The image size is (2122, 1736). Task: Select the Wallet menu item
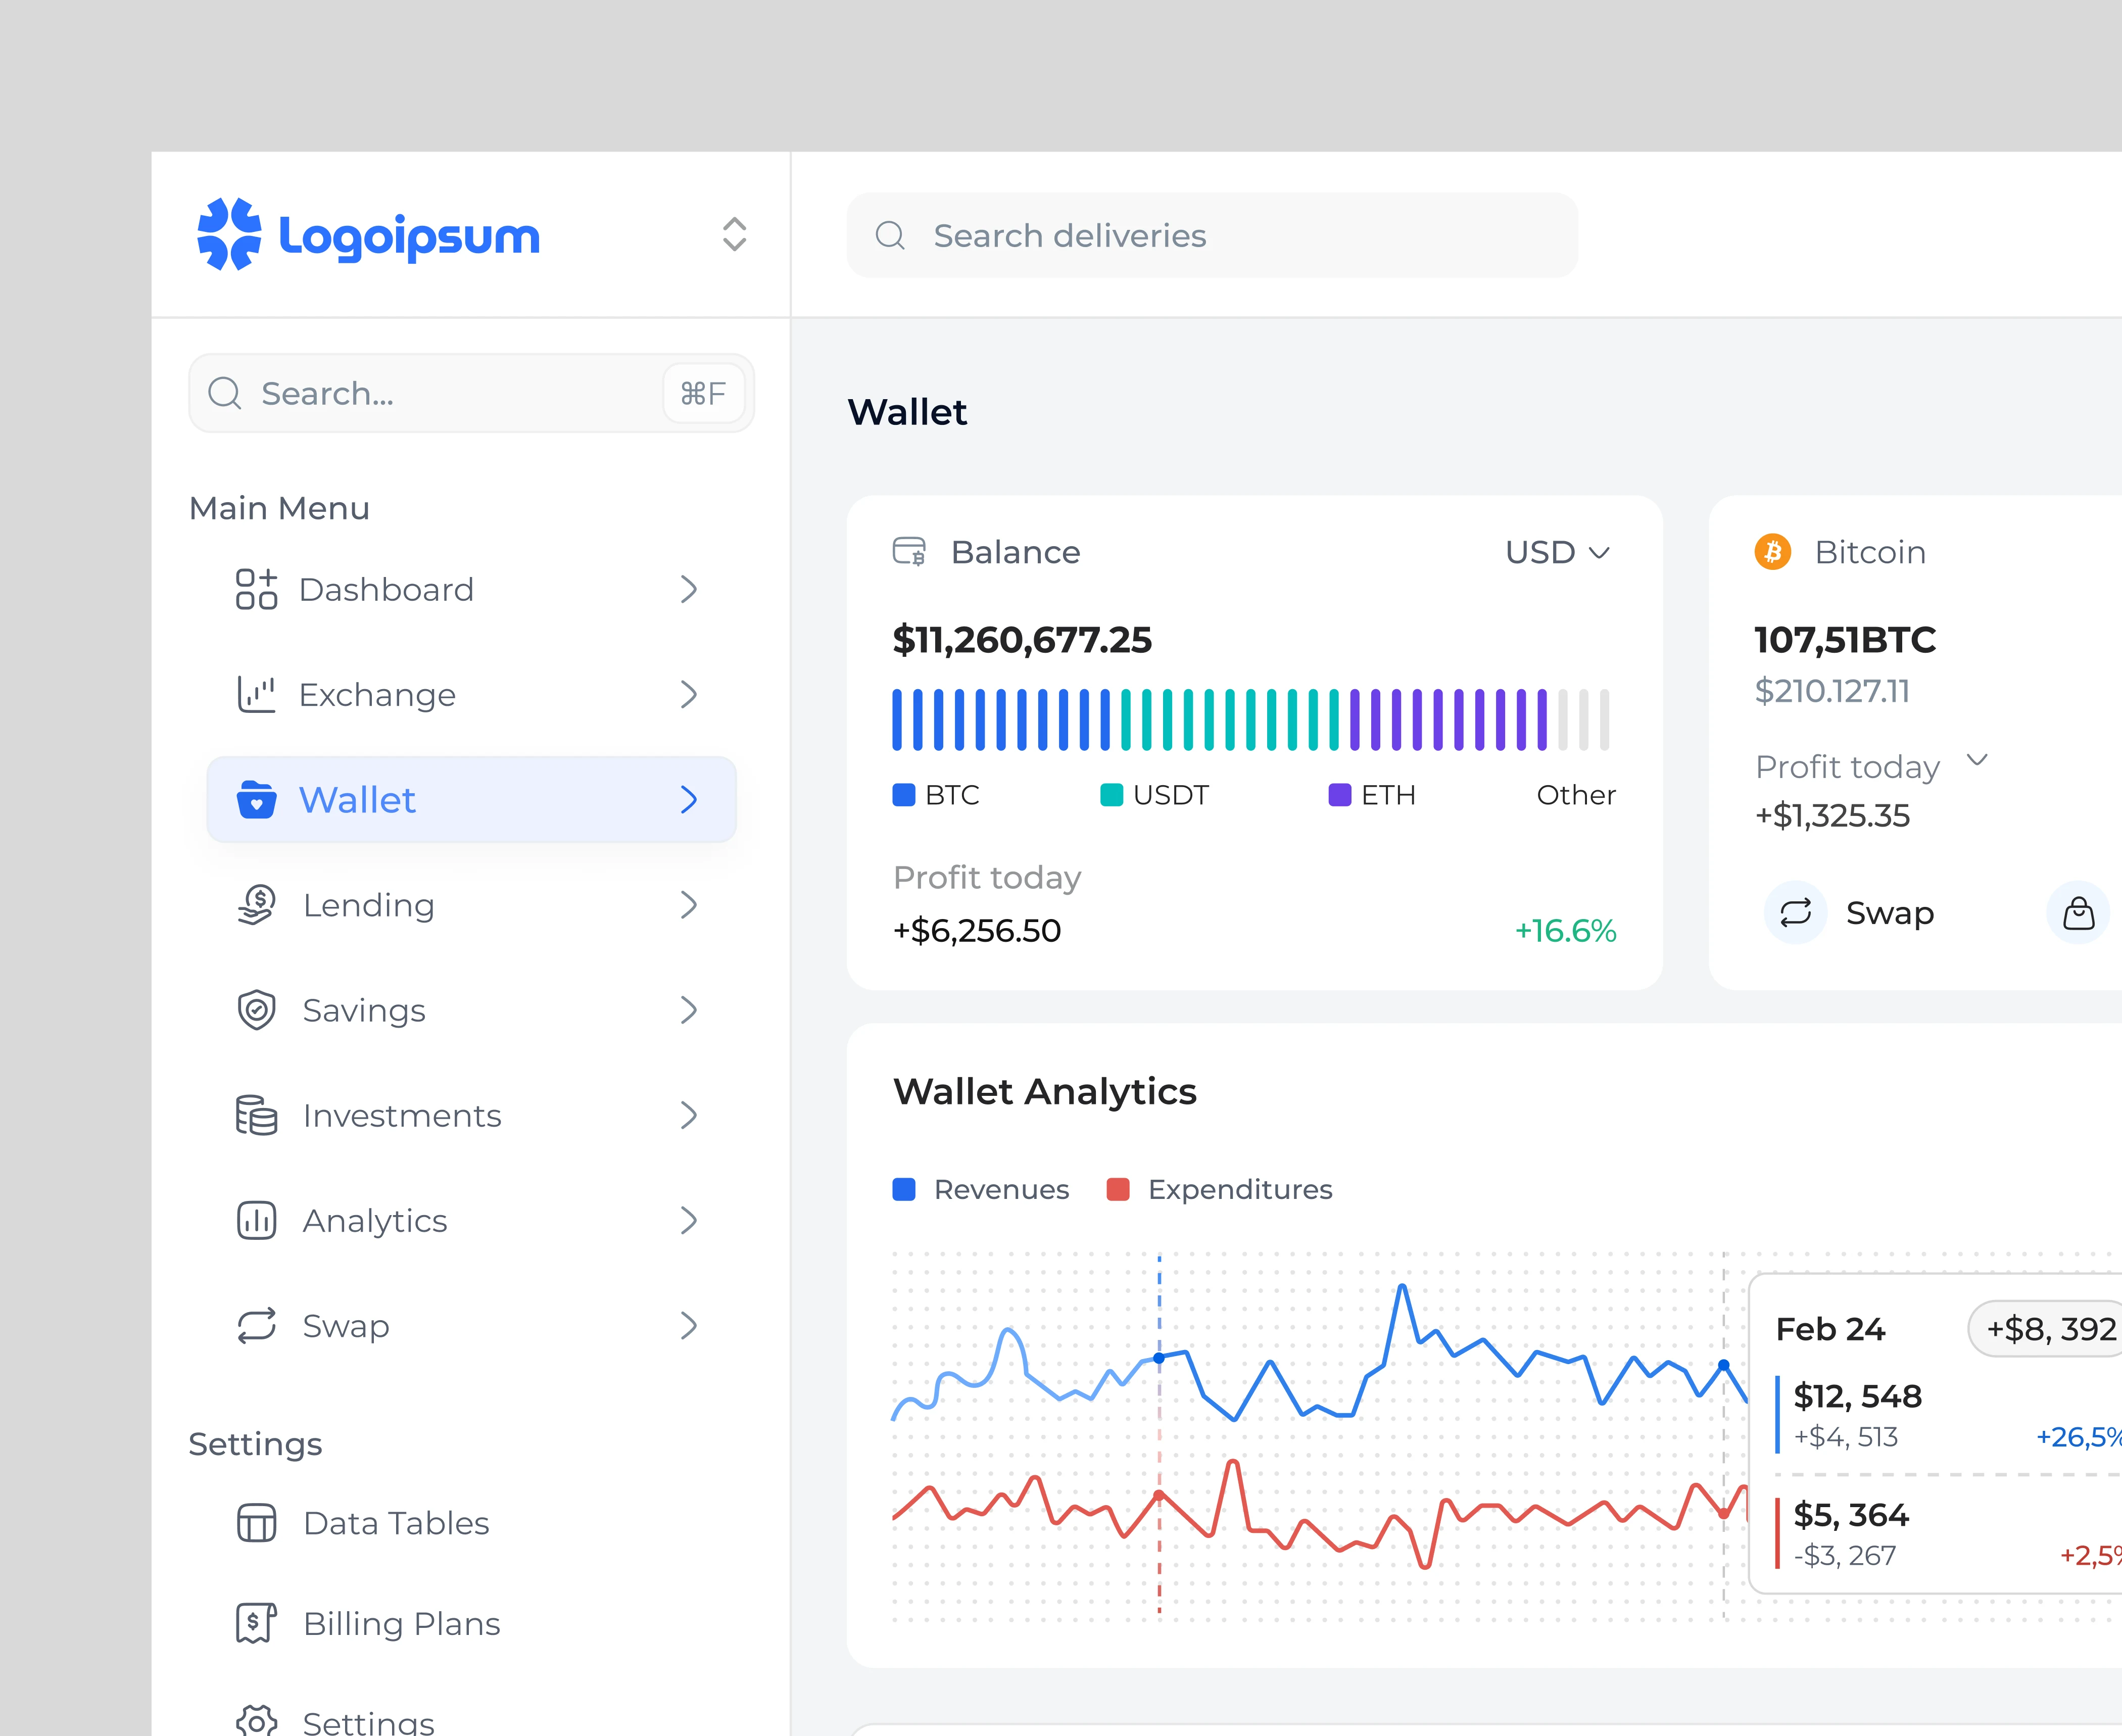click(x=471, y=799)
